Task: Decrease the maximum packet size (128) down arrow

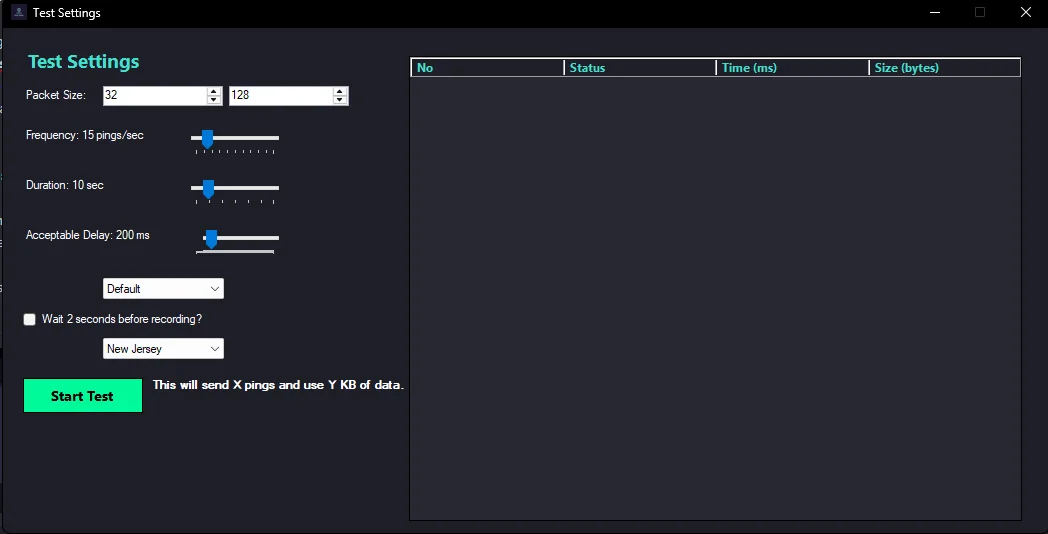Action: 340,100
